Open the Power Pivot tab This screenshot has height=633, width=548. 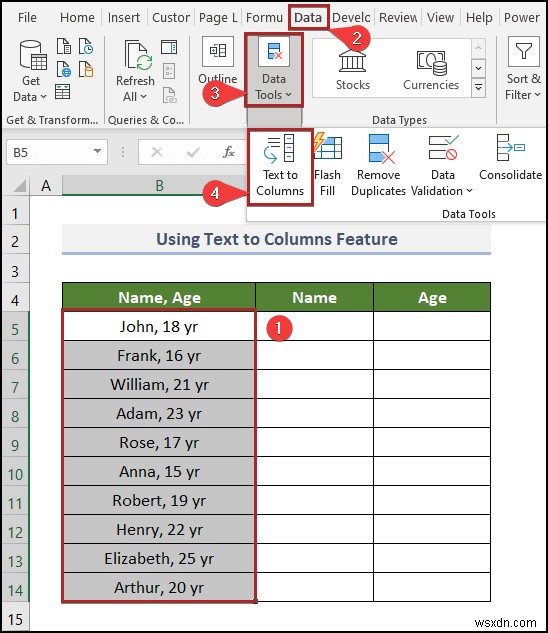coord(521,17)
